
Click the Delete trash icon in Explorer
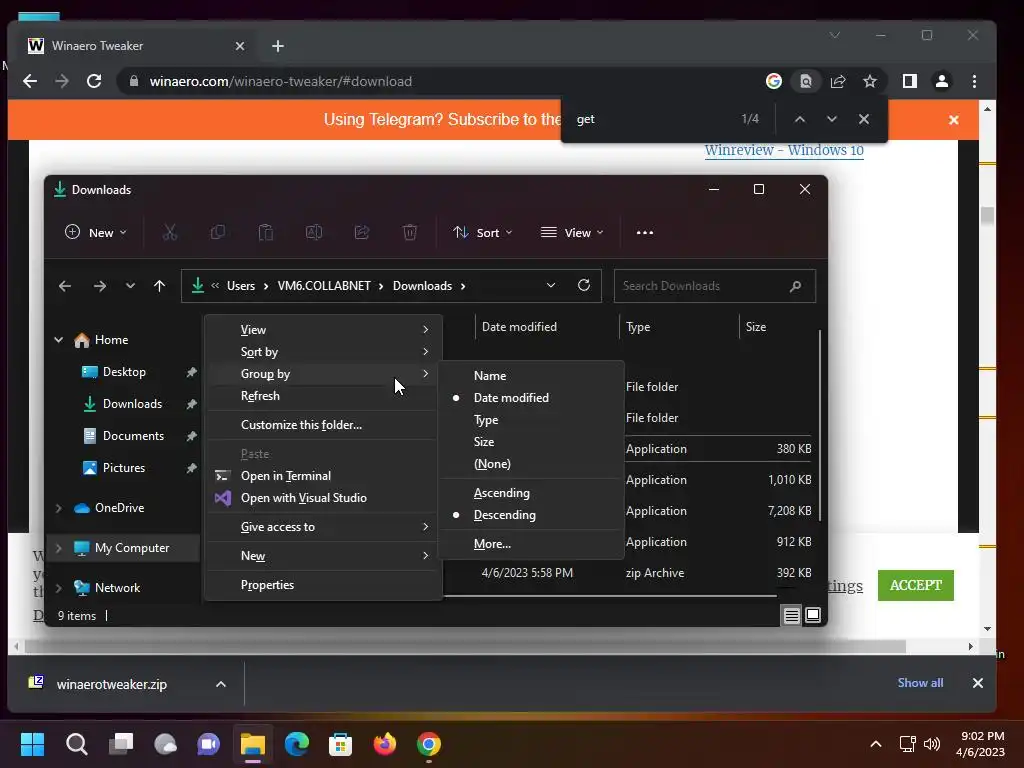click(x=410, y=232)
